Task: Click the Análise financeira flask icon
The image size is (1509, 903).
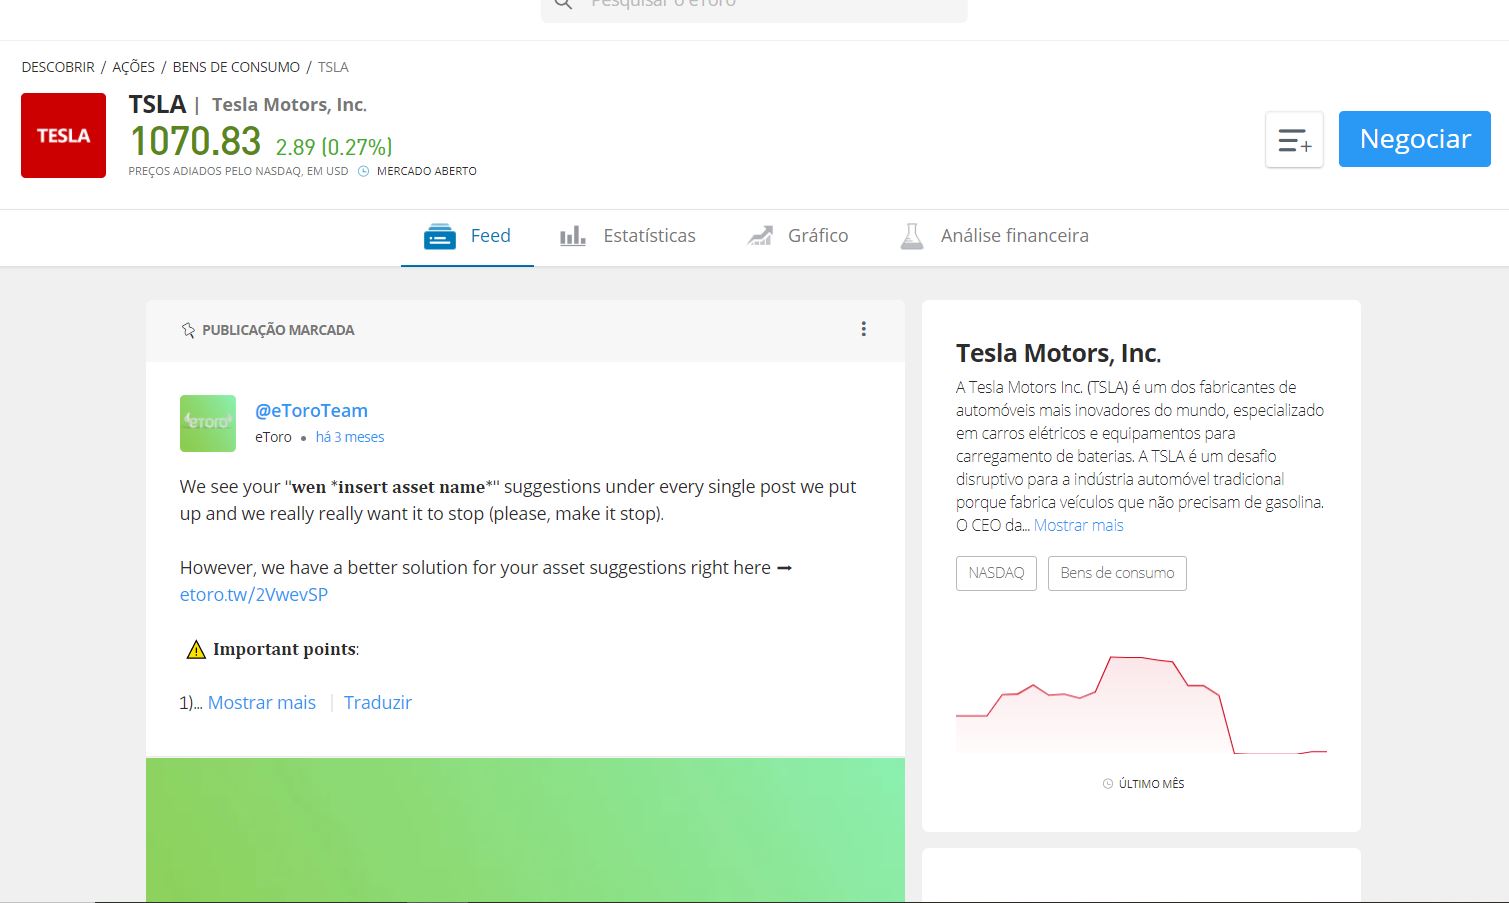Action: [x=912, y=236]
